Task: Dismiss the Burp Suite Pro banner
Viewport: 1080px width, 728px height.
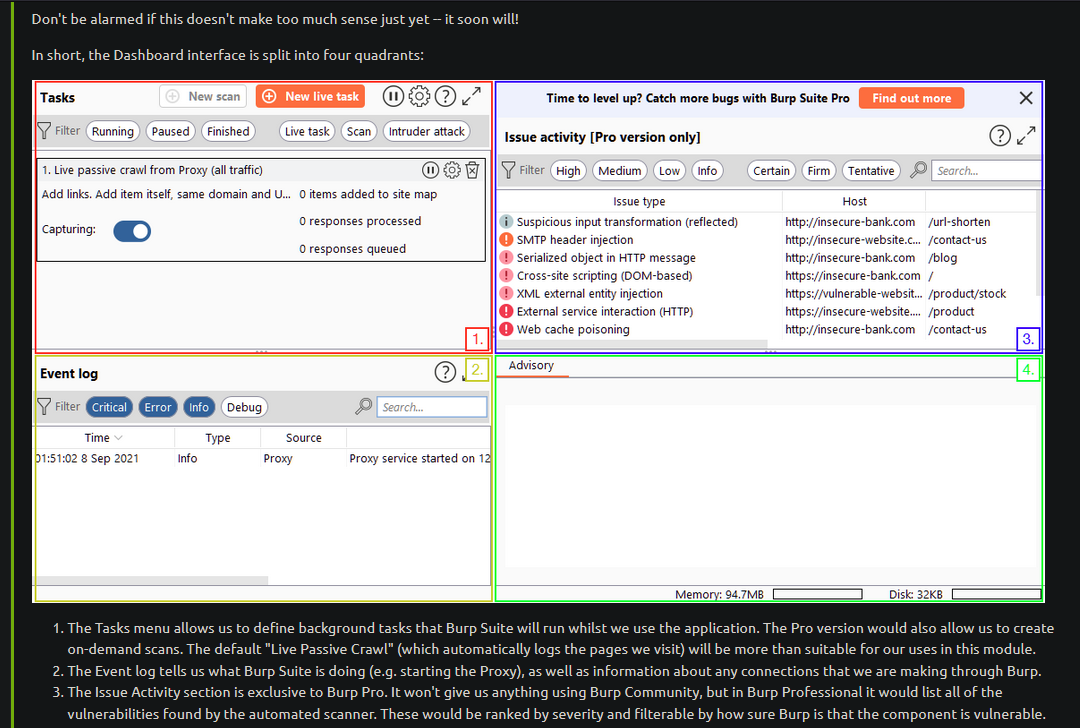Action: (1026, 98)
